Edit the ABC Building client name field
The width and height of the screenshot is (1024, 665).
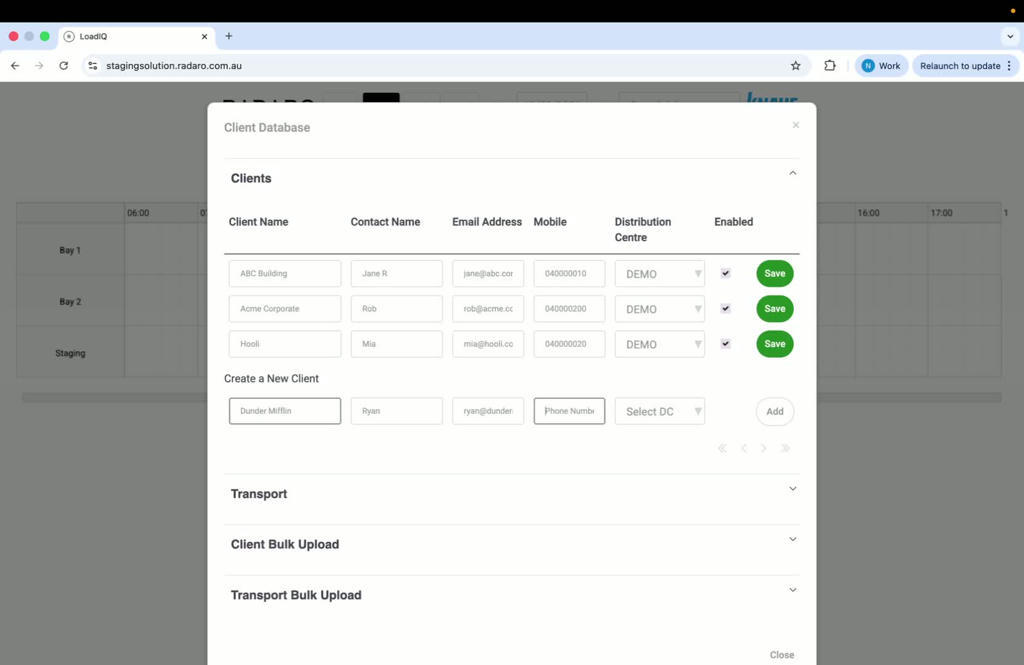[285, 274]
